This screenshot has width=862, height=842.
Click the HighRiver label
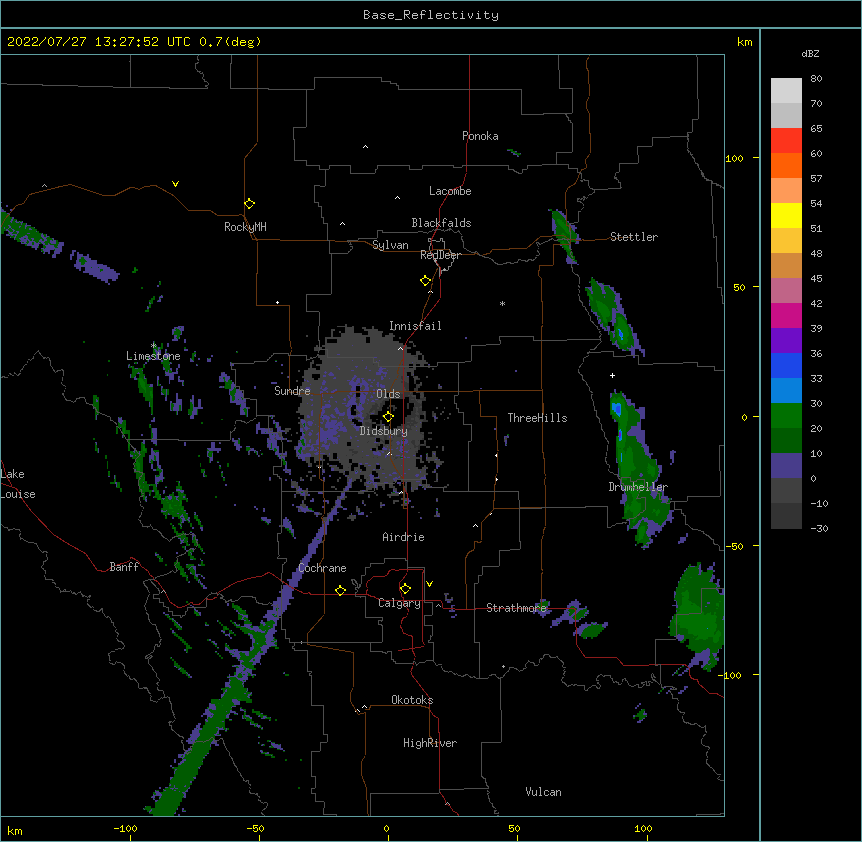click(430, 743)
